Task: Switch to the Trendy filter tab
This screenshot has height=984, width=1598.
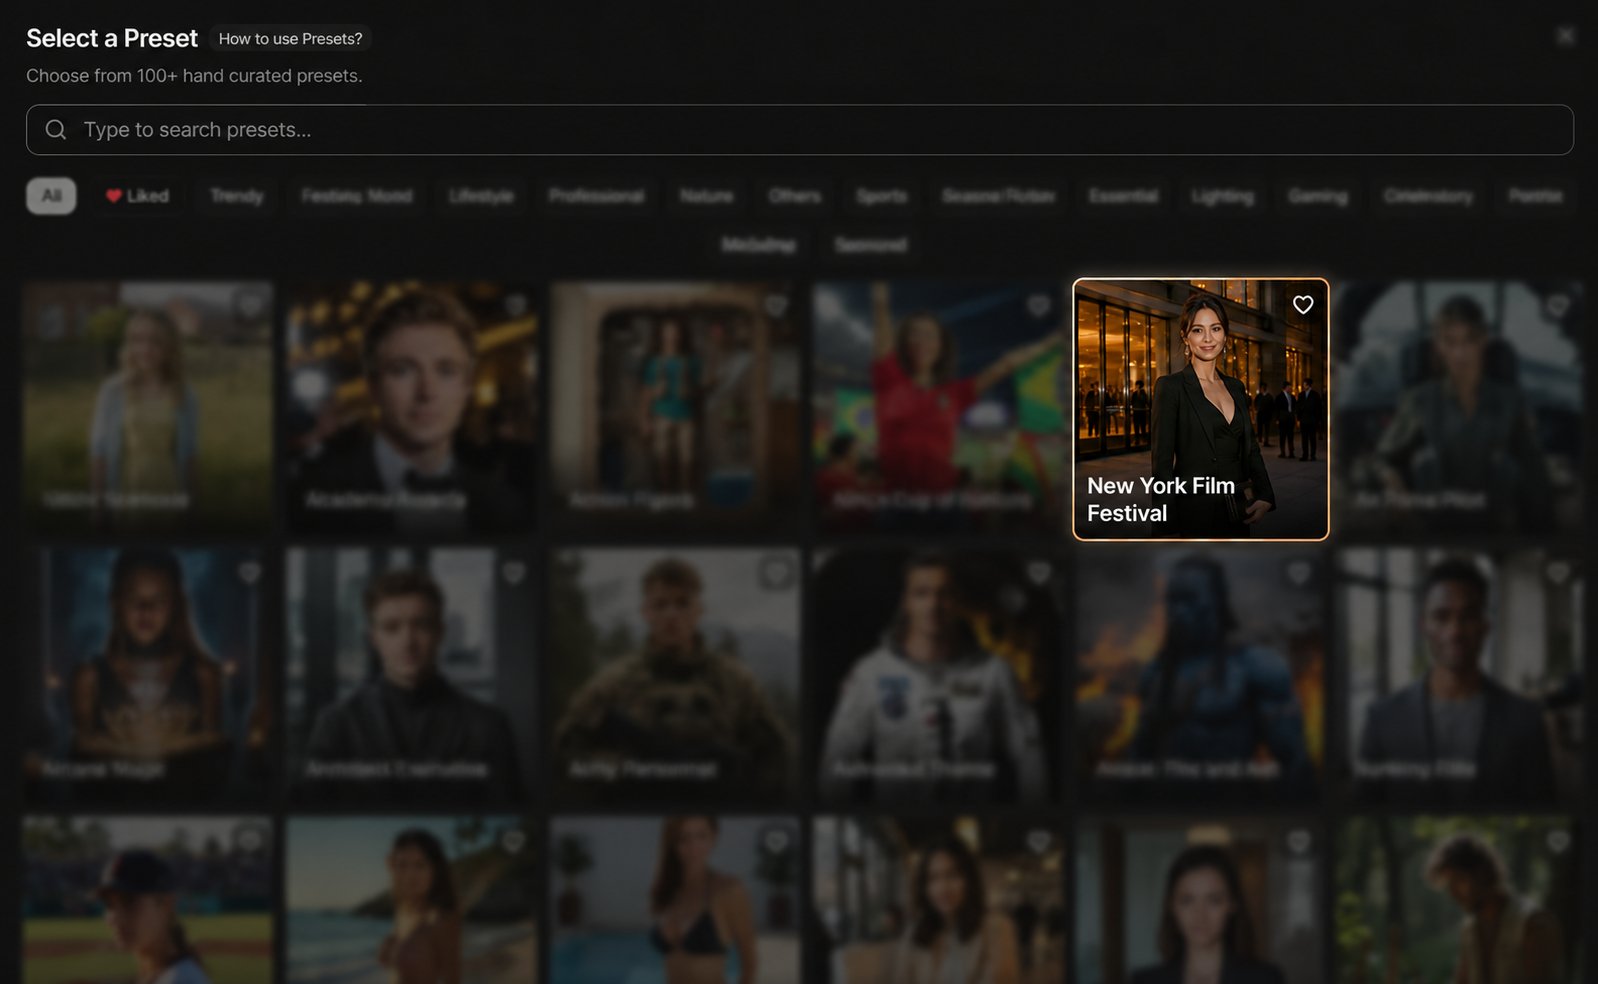Action: 237,196
